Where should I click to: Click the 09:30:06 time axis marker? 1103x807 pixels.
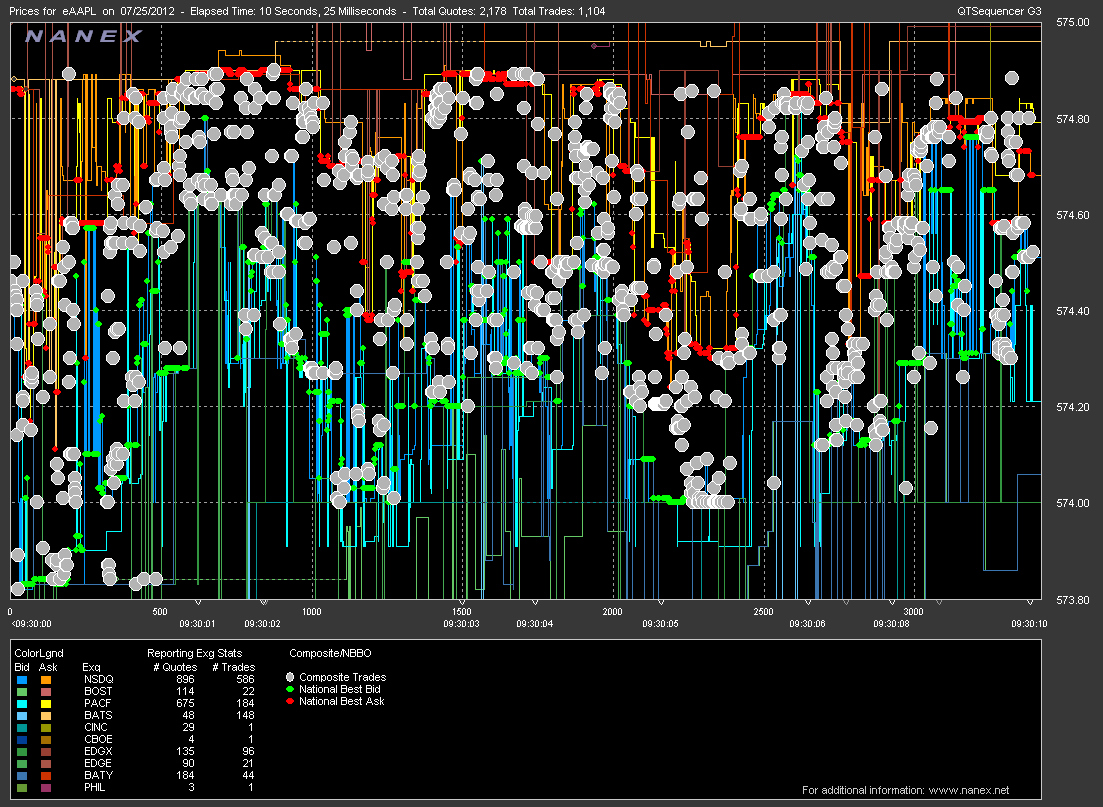click(808, 623)
